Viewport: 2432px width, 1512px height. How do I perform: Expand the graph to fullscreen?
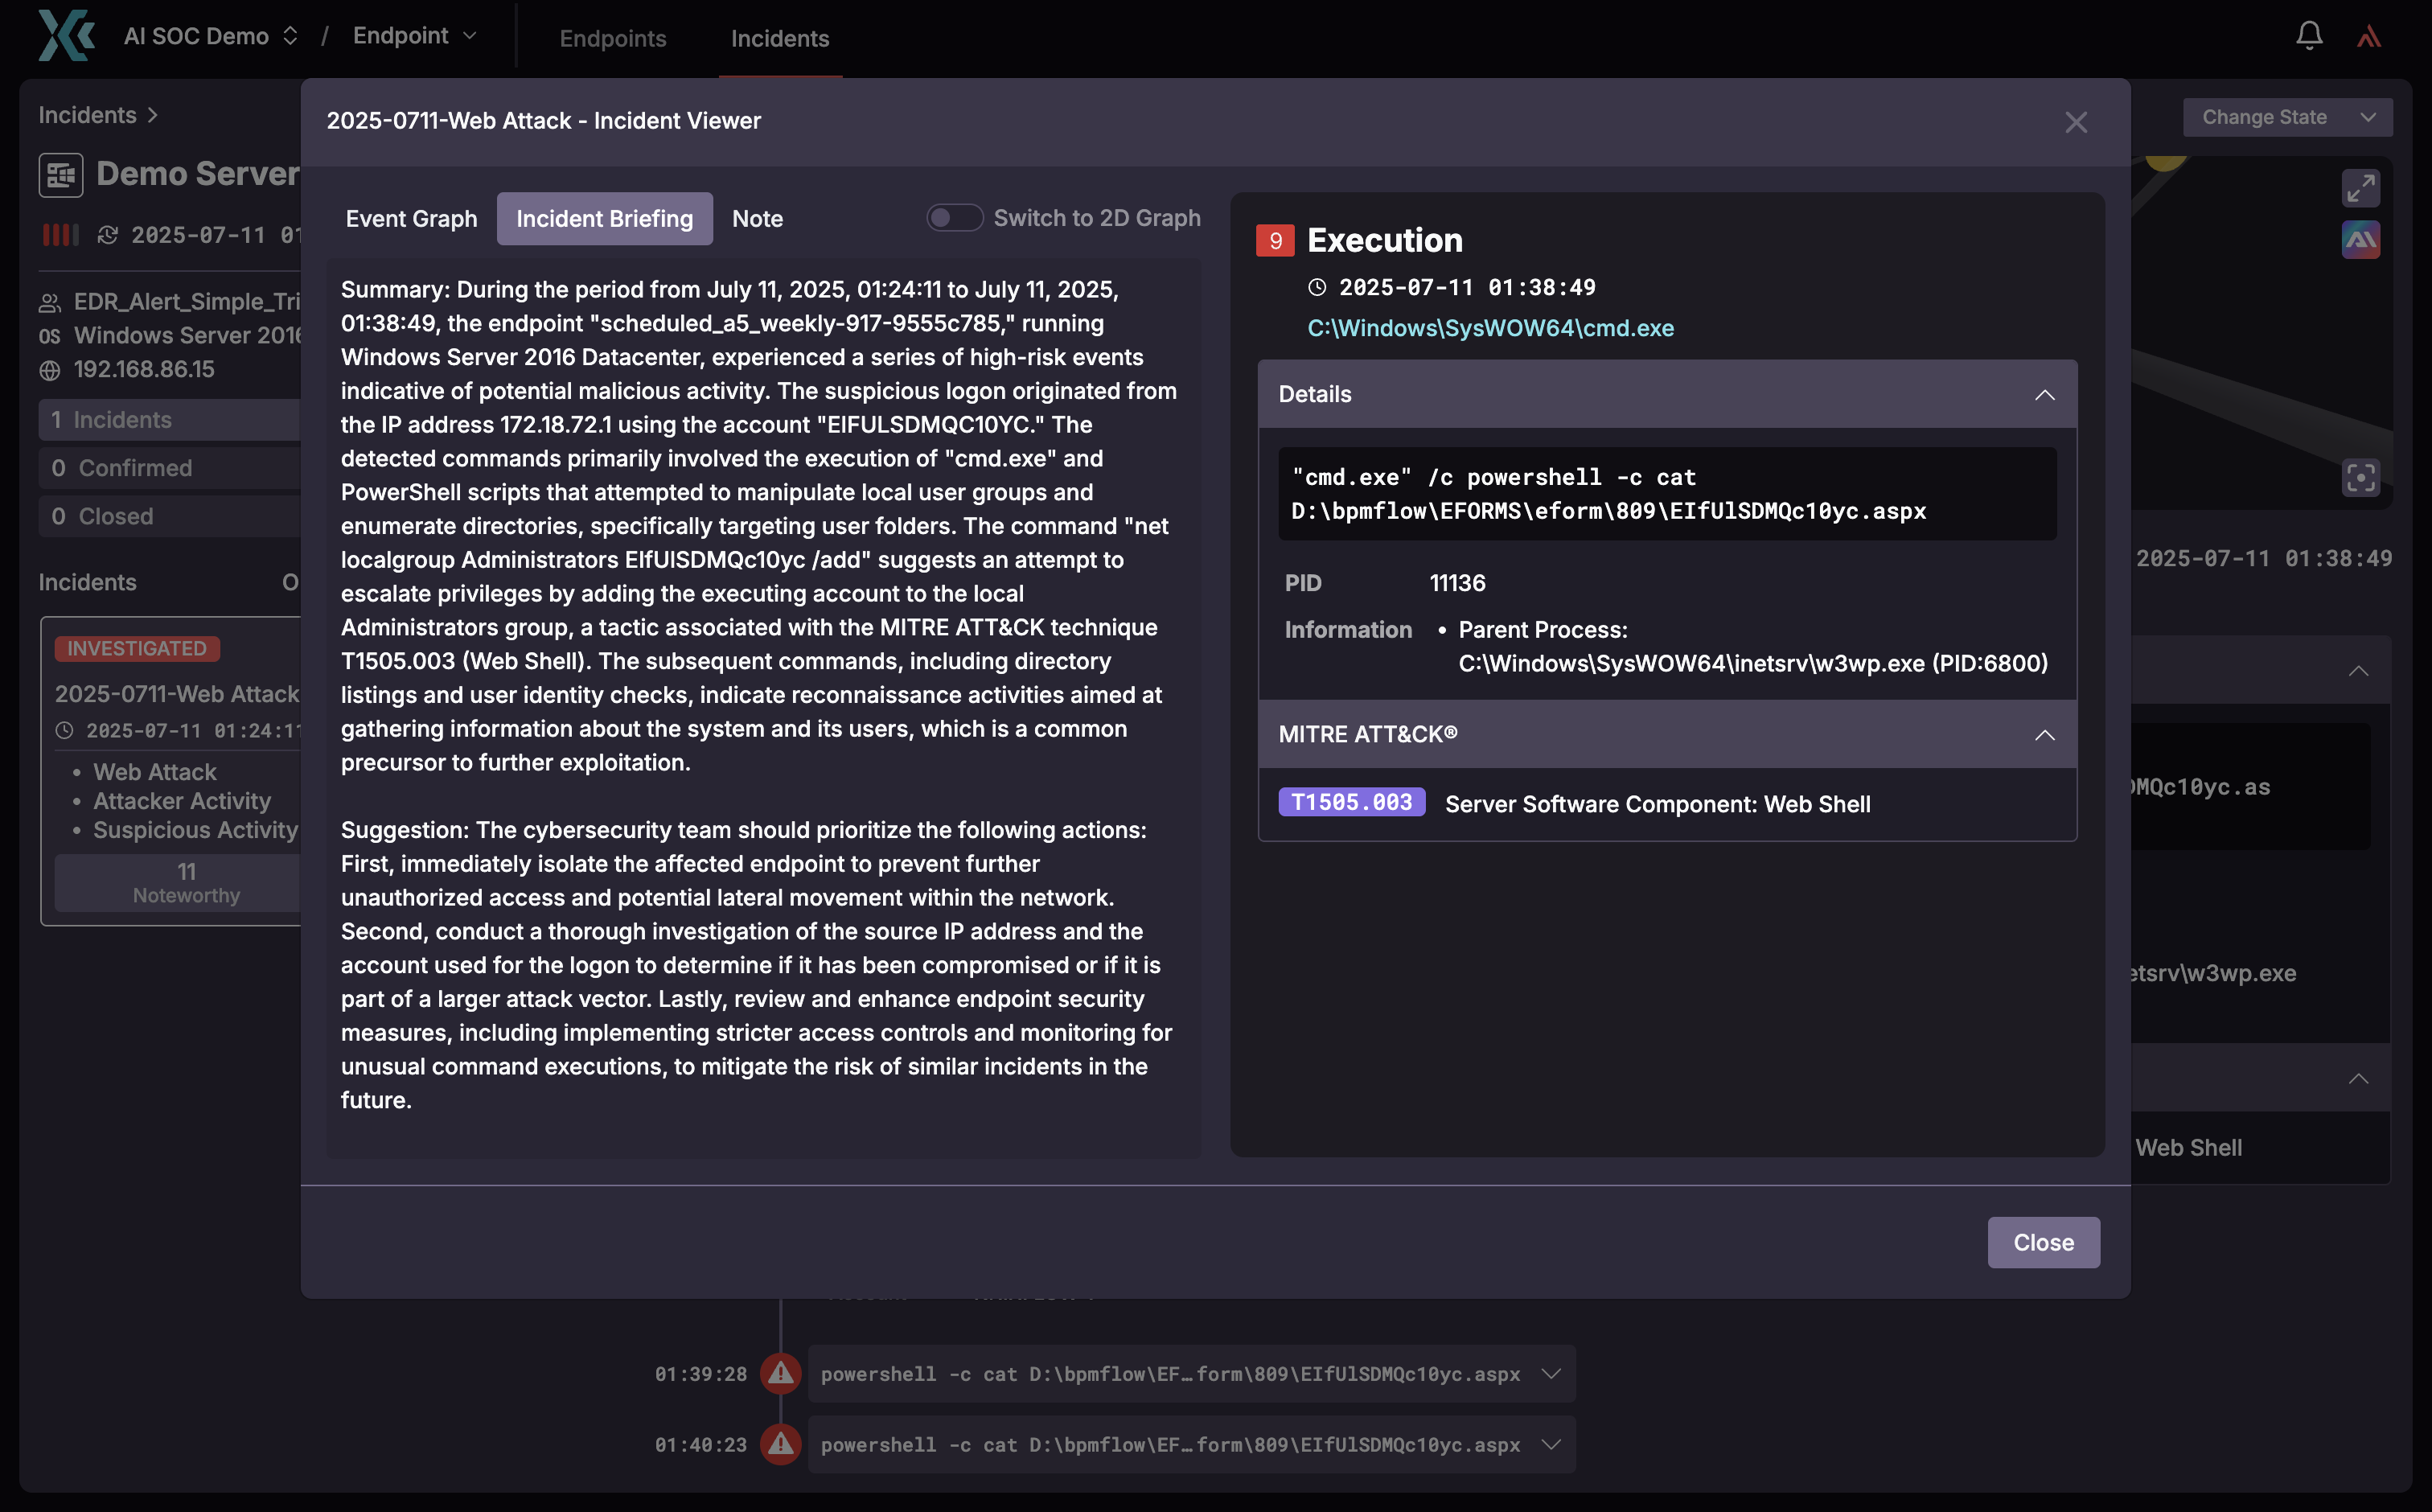tap(2362, 187)
